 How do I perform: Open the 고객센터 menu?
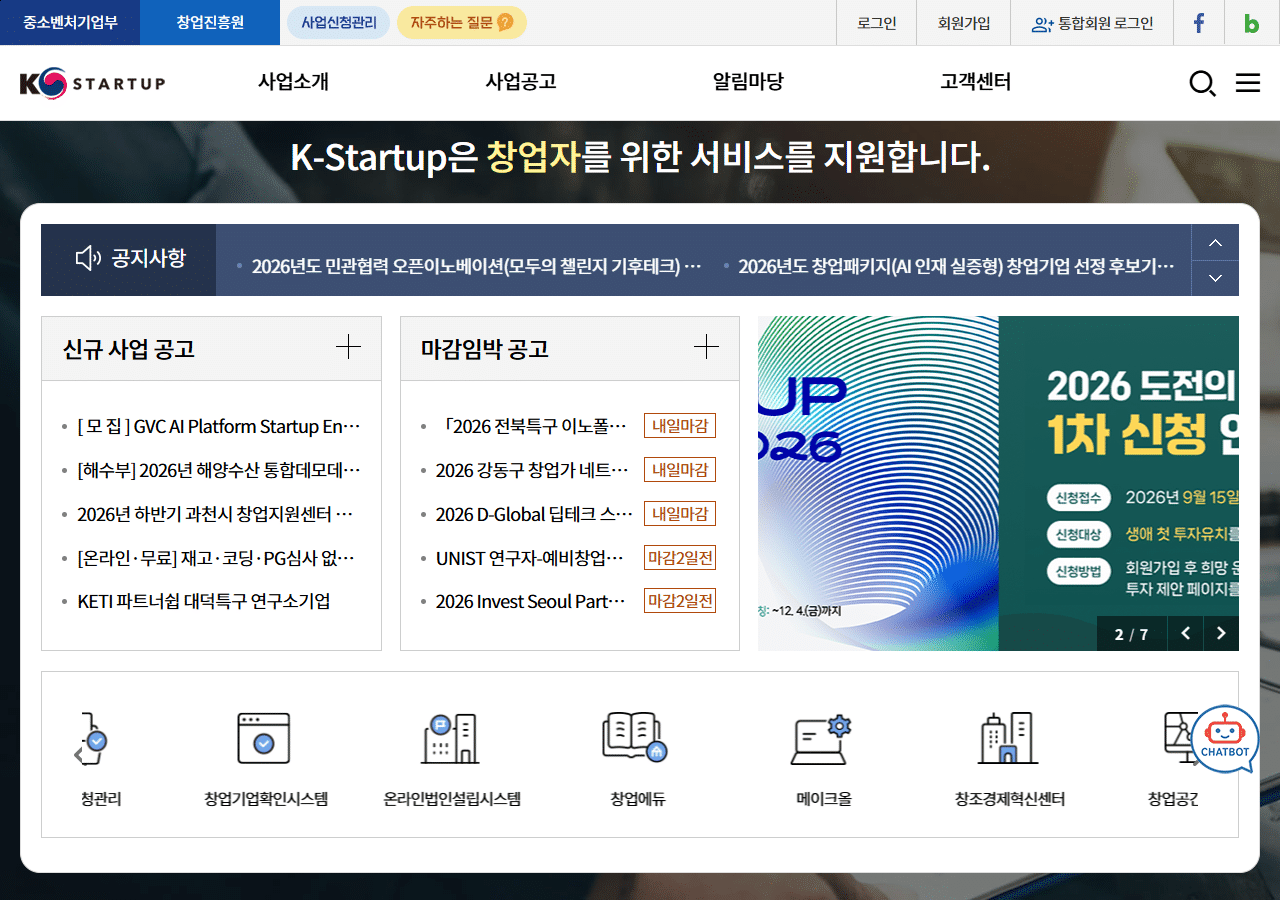[x=976, y=82]
